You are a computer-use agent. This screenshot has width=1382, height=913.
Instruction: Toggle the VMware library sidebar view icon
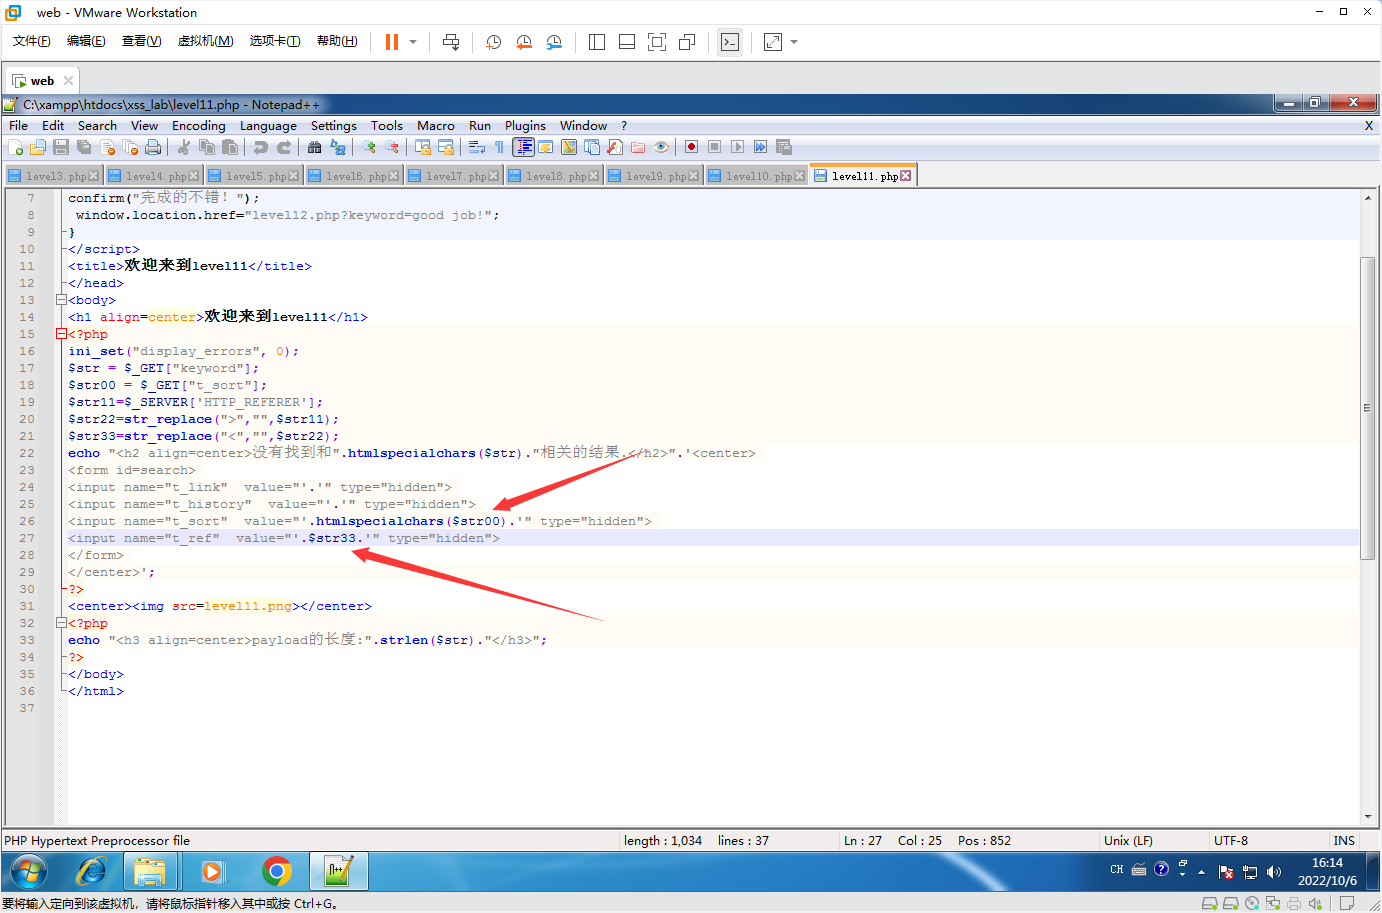click(x=597, y=42)
